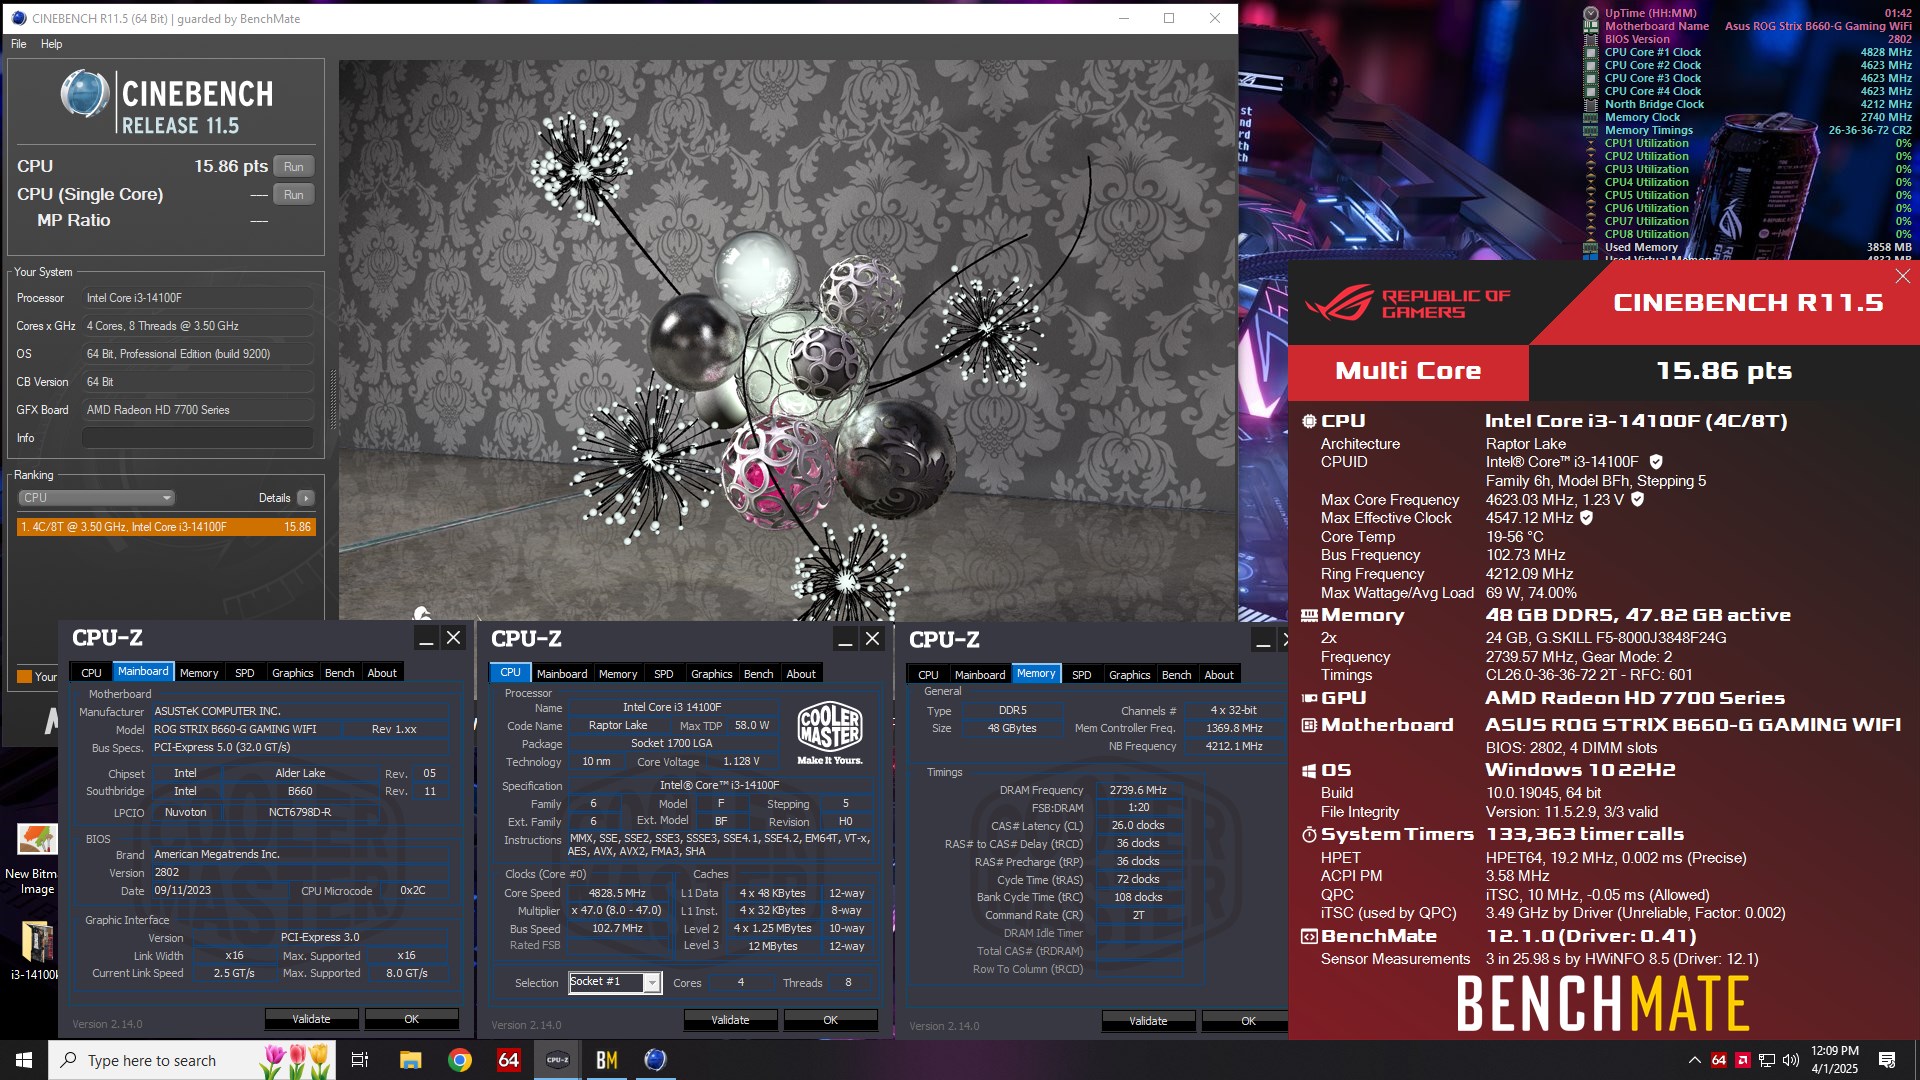Screen dimensions: 1920x1080
Task: Select the i3-14100F 15.86 ranking row
Action: [x=166, y=527]
